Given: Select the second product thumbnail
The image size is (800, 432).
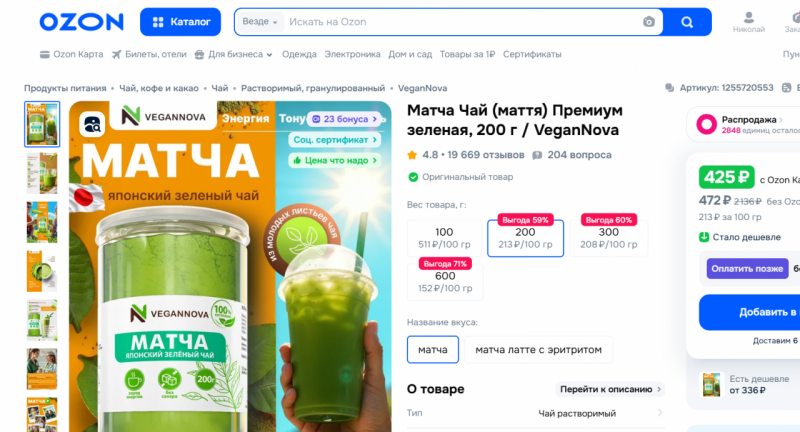Looking at the screenshot, I should pyautogui.click(x=42, y=173).
